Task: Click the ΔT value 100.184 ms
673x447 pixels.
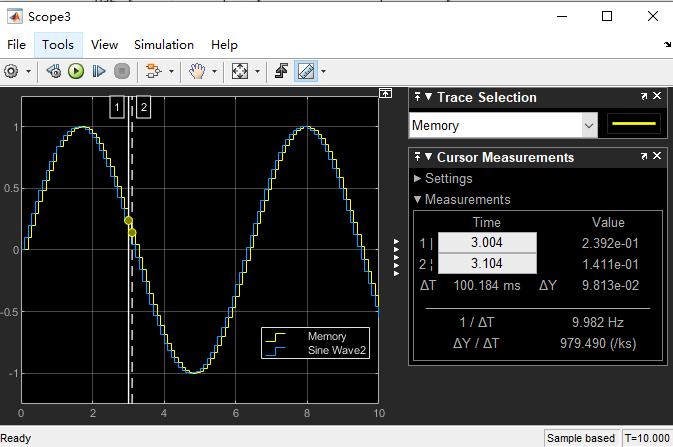Action: coord(487,286)
